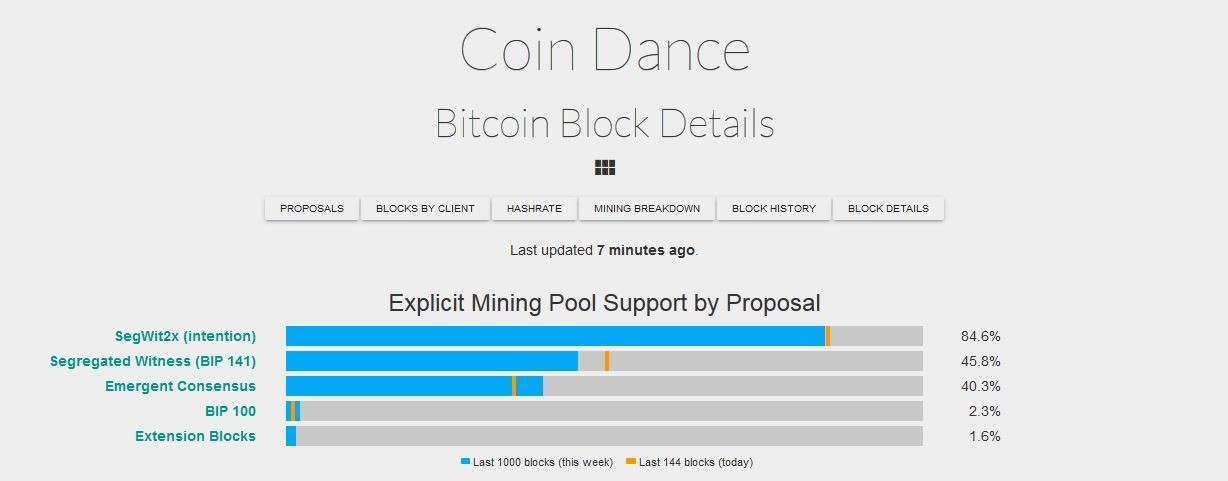Open Segregated Witness (BIP 141) link
This screenshot has height=481, width=1228.
pos(153,361)
